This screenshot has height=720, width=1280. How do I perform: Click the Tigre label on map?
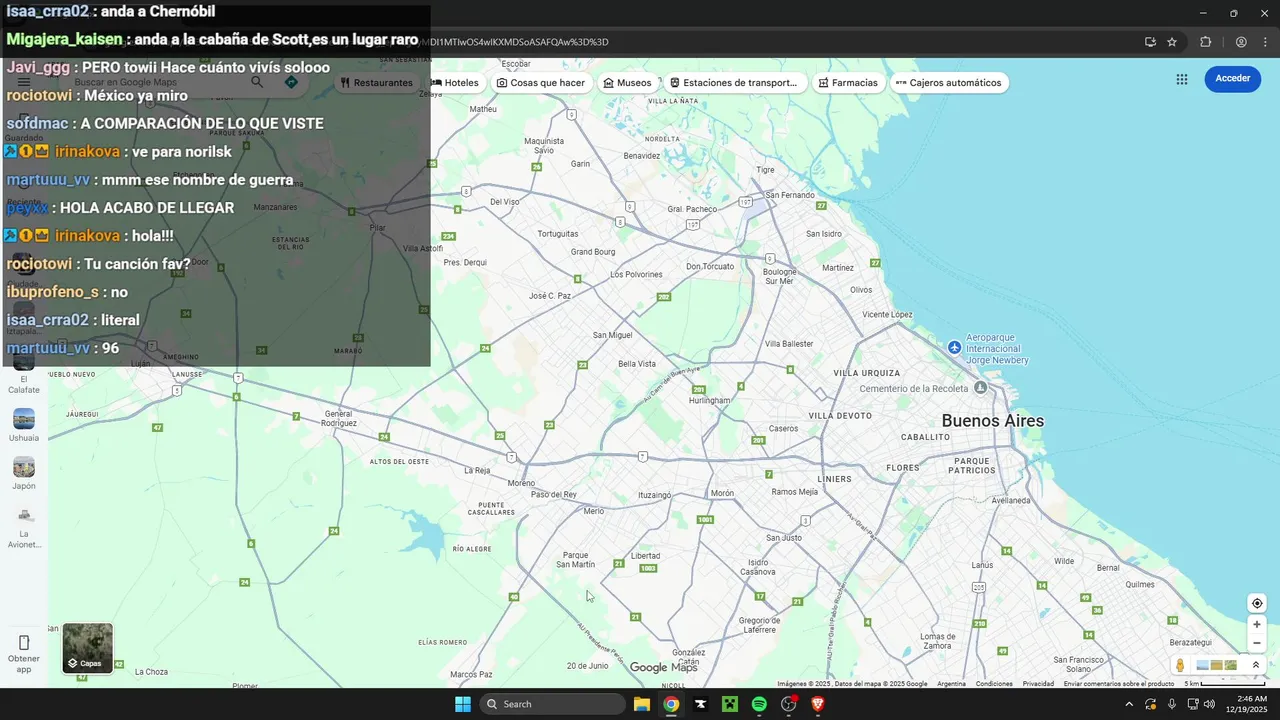tap(766, 169)
